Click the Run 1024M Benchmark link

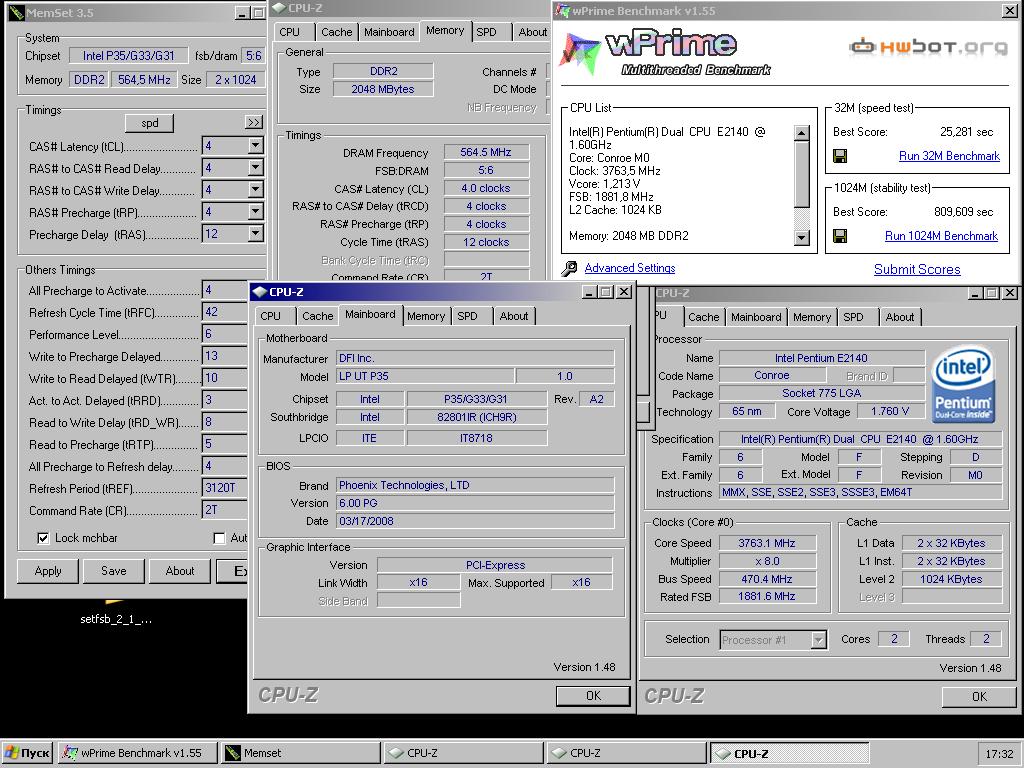click(x=941, y=236)
